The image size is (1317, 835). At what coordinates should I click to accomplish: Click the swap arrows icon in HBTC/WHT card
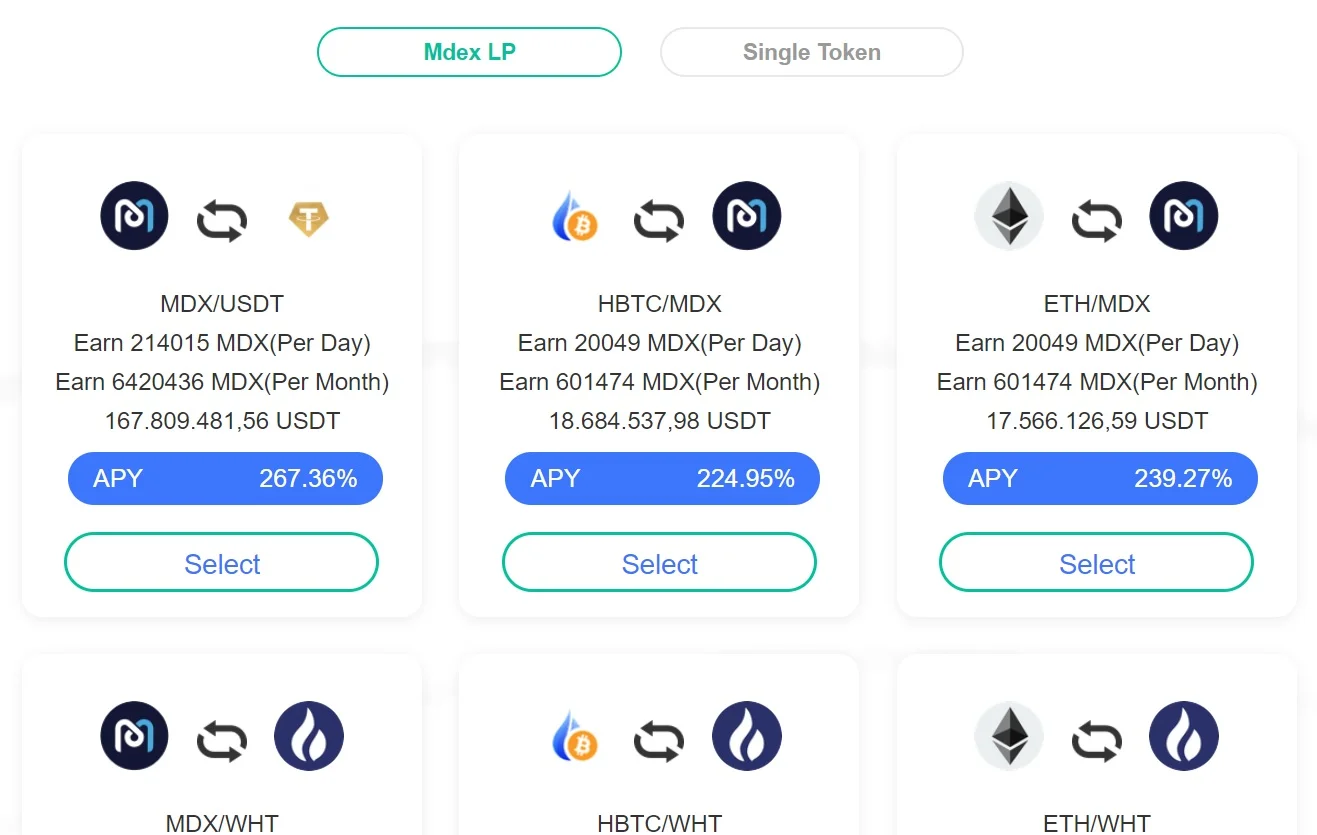pyautogui.click(x=659, y=740)
